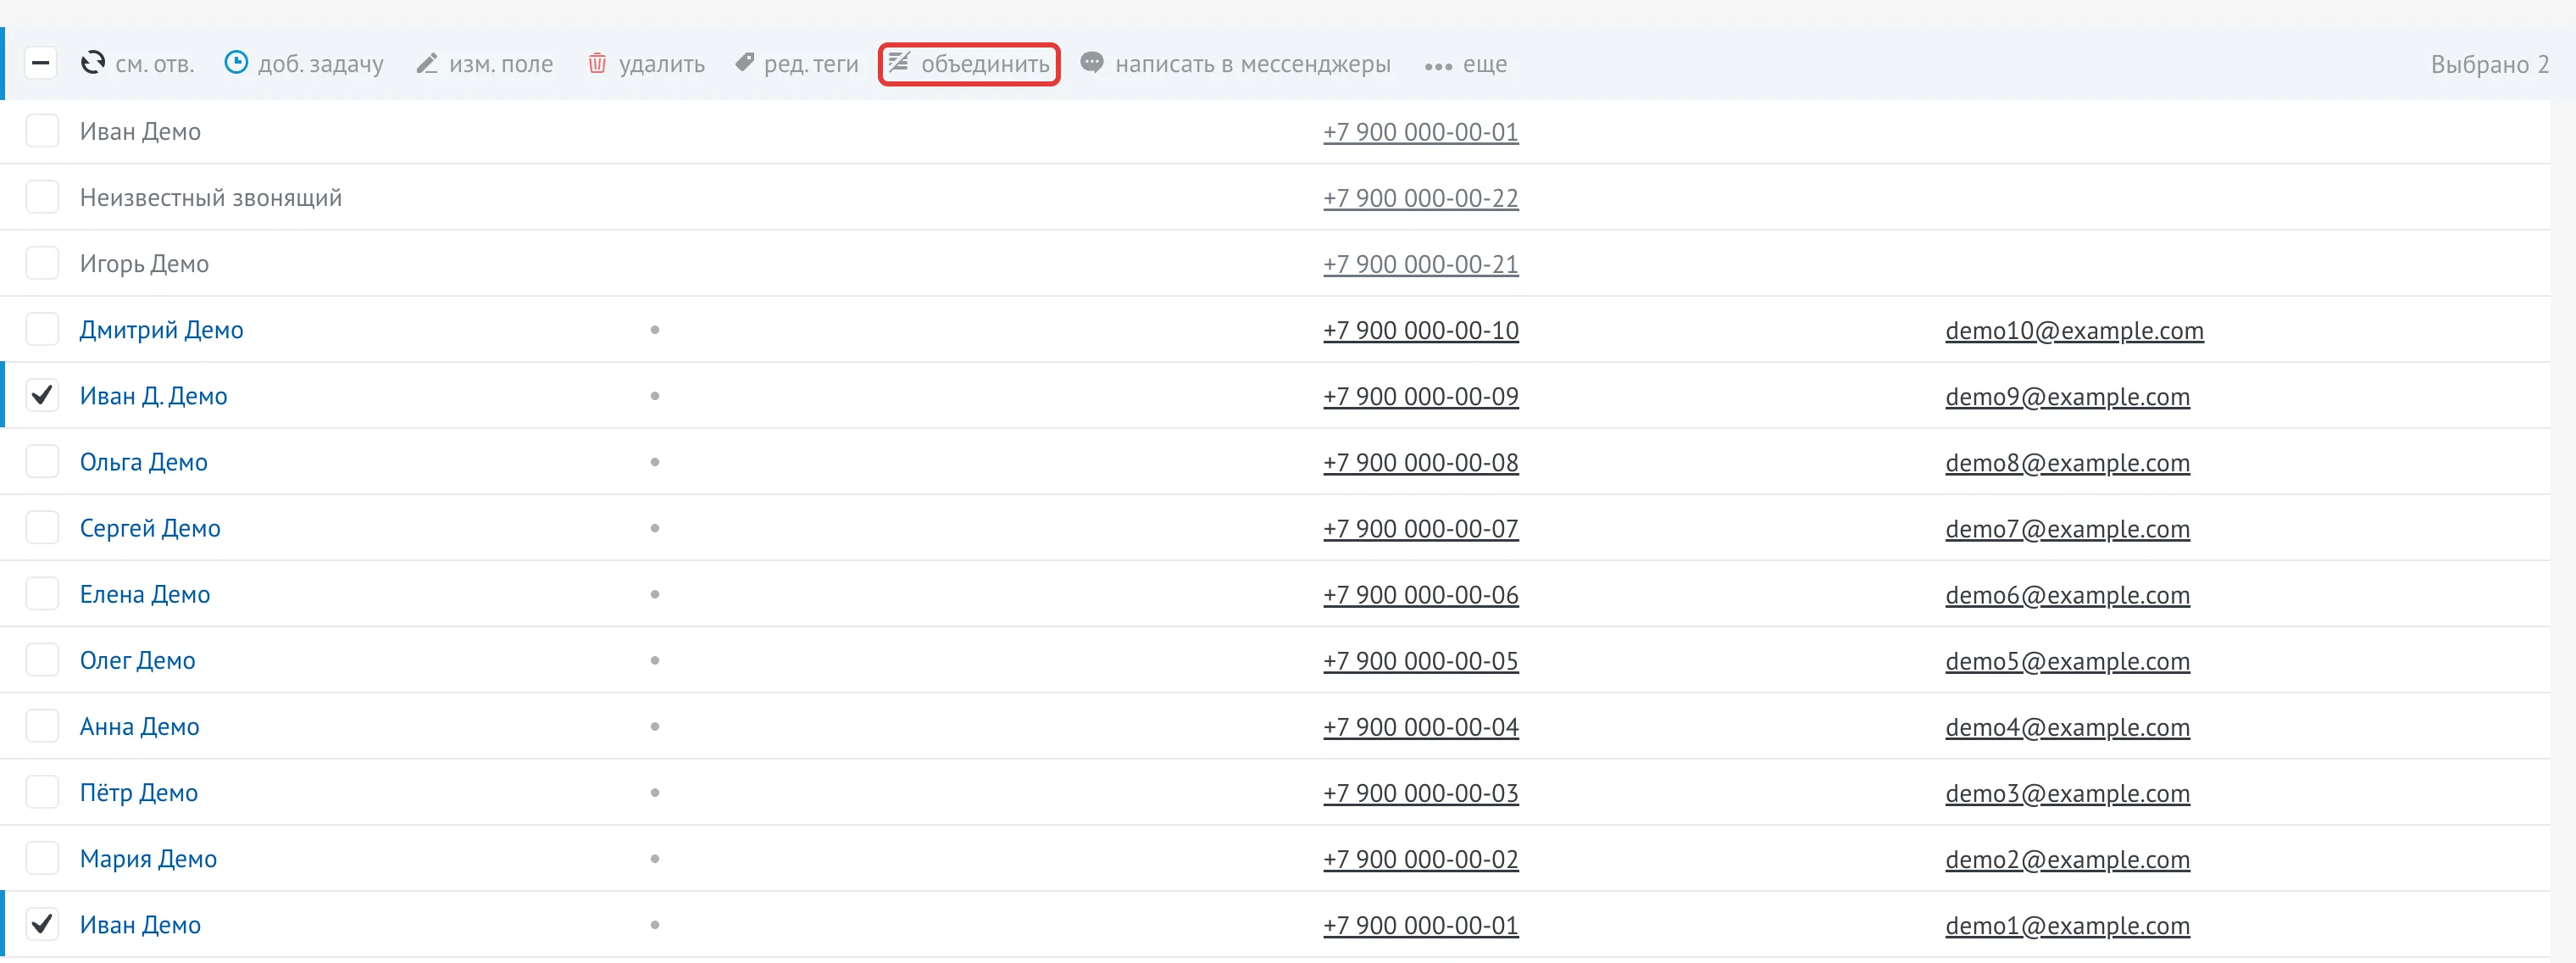The image size is (2576, 963).
Task: Click the chat bubble messengers icon
Action: click(x=1092, y=63)
